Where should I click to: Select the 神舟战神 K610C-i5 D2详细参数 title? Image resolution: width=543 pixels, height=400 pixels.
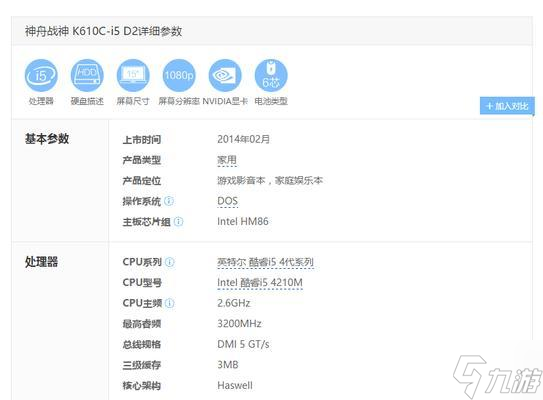click(x=103, y=31)
